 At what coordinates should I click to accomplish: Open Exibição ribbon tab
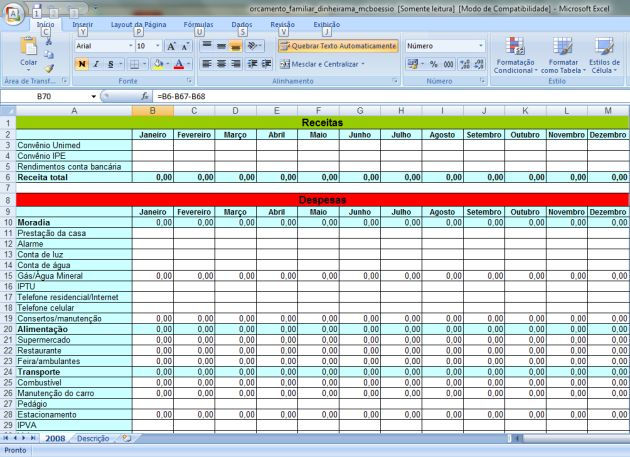[x=327, y=25]
